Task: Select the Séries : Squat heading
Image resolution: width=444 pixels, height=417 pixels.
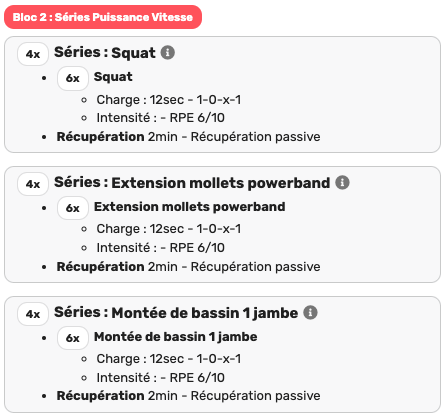Action: 105,53
